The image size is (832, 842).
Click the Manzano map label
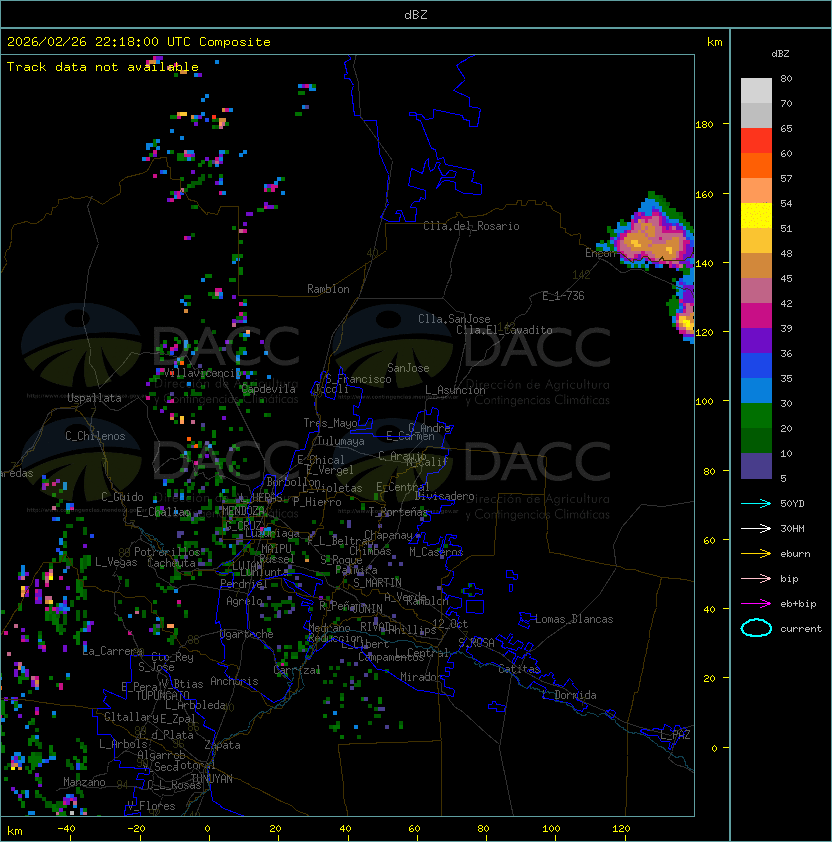click(84, 782)
